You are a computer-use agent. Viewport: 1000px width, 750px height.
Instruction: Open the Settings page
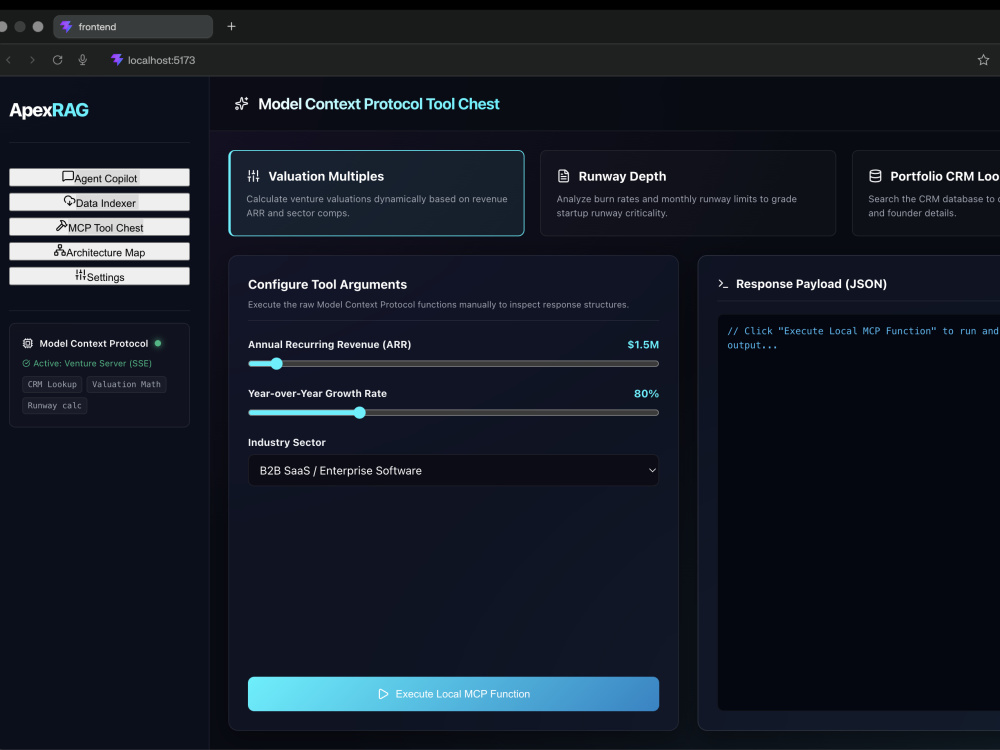[x=99, y=276]
